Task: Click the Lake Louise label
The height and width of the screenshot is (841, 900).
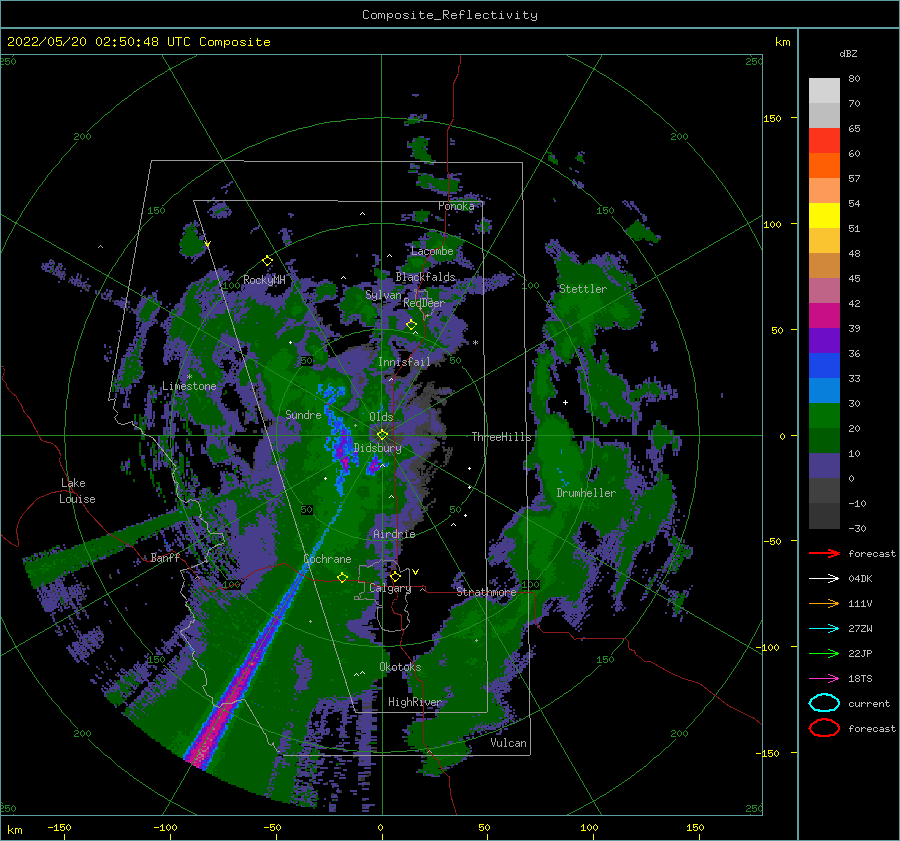Action: 77,491
